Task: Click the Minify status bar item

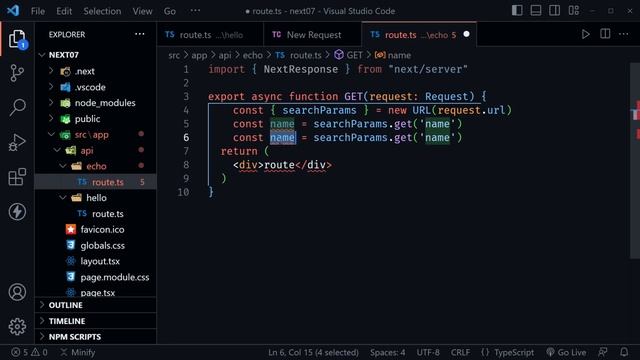Action: coord(78,352)
